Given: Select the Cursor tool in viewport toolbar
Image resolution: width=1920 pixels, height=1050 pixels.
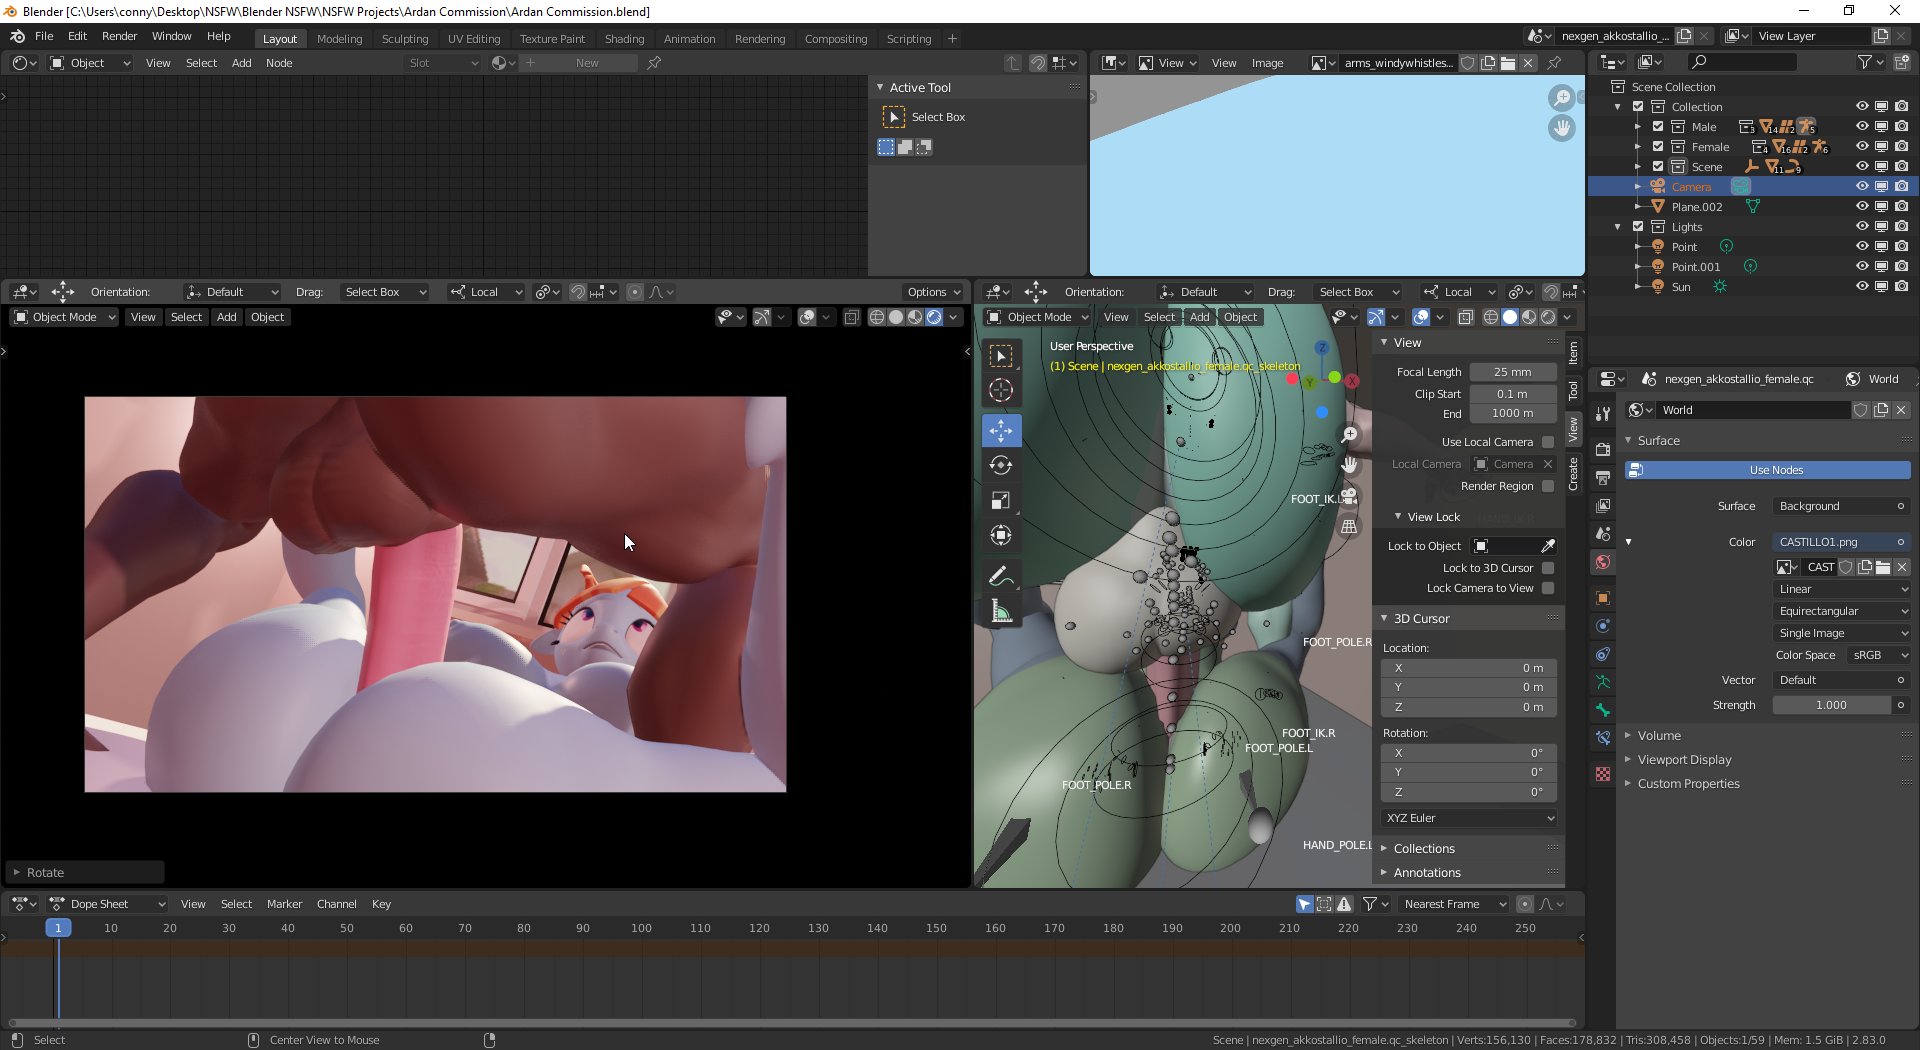Looking at the screenshot, I should [x=1001, y=391].
